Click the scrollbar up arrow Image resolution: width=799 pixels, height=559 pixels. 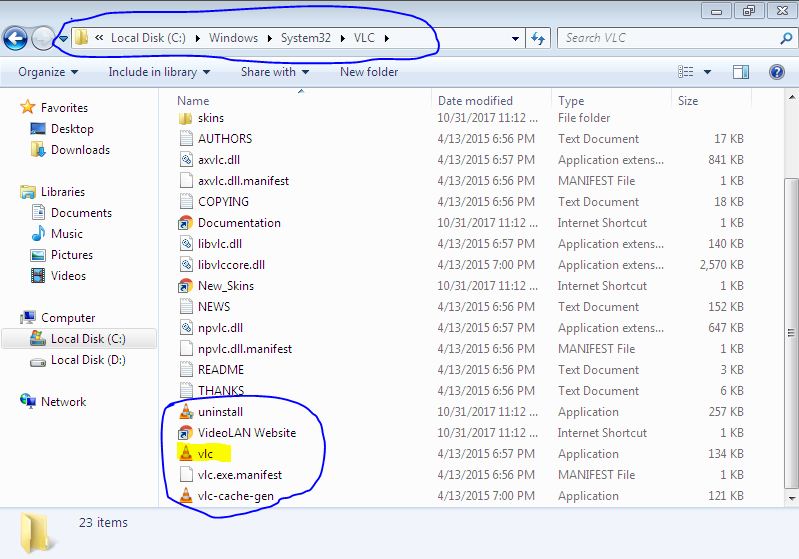[x=791, y=97]
